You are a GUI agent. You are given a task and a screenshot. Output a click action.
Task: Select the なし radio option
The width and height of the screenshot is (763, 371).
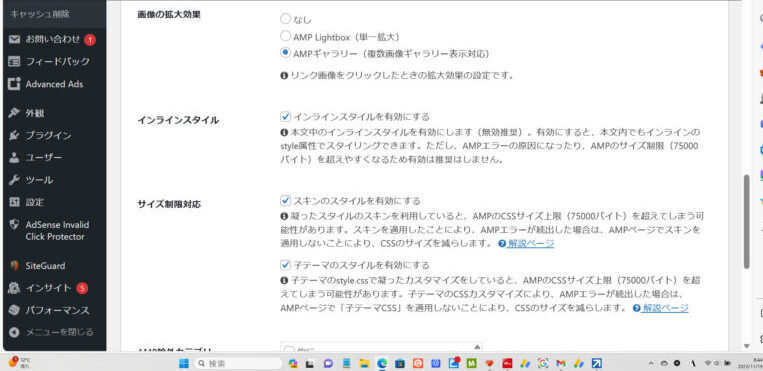coord(285,19)
